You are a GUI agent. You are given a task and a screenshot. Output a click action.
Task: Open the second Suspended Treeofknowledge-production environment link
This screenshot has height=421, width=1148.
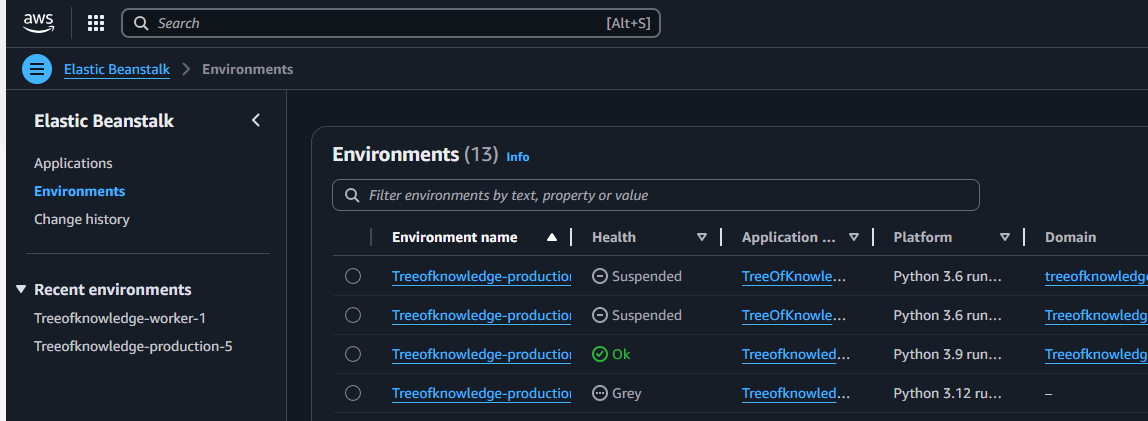tap(482, 316)
